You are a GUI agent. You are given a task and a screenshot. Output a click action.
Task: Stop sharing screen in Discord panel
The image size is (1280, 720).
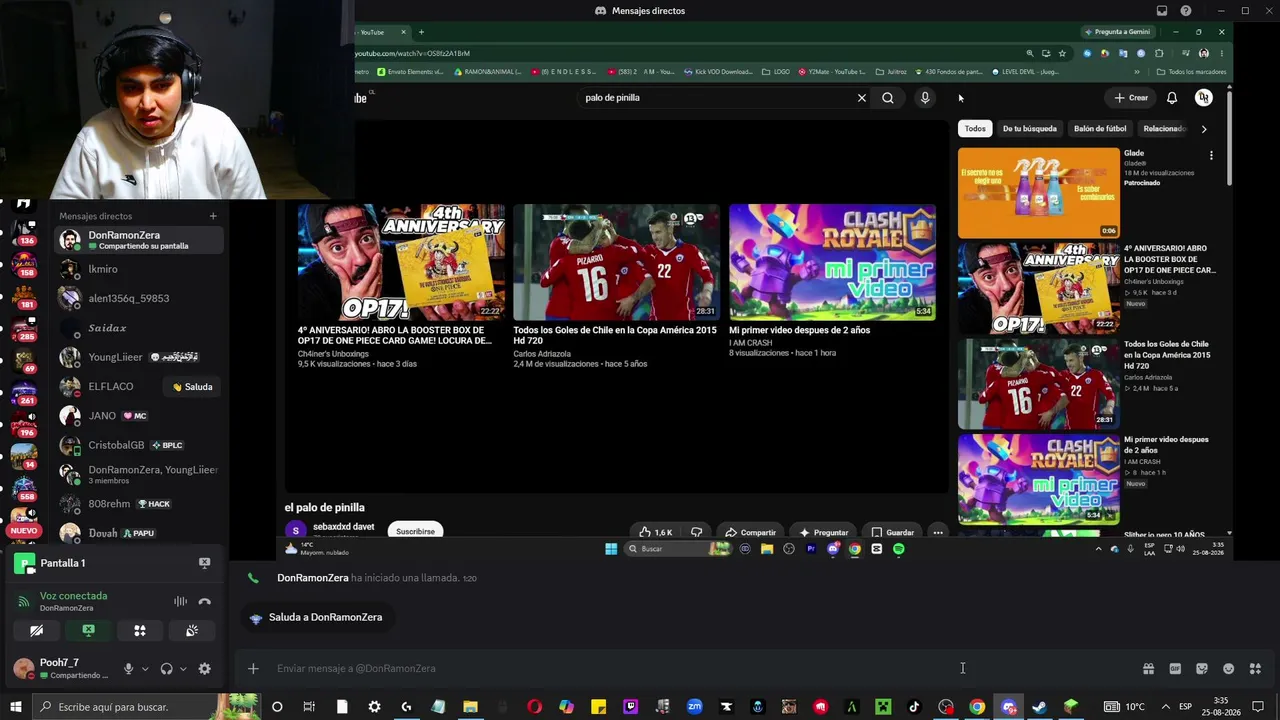coord(88,631)
